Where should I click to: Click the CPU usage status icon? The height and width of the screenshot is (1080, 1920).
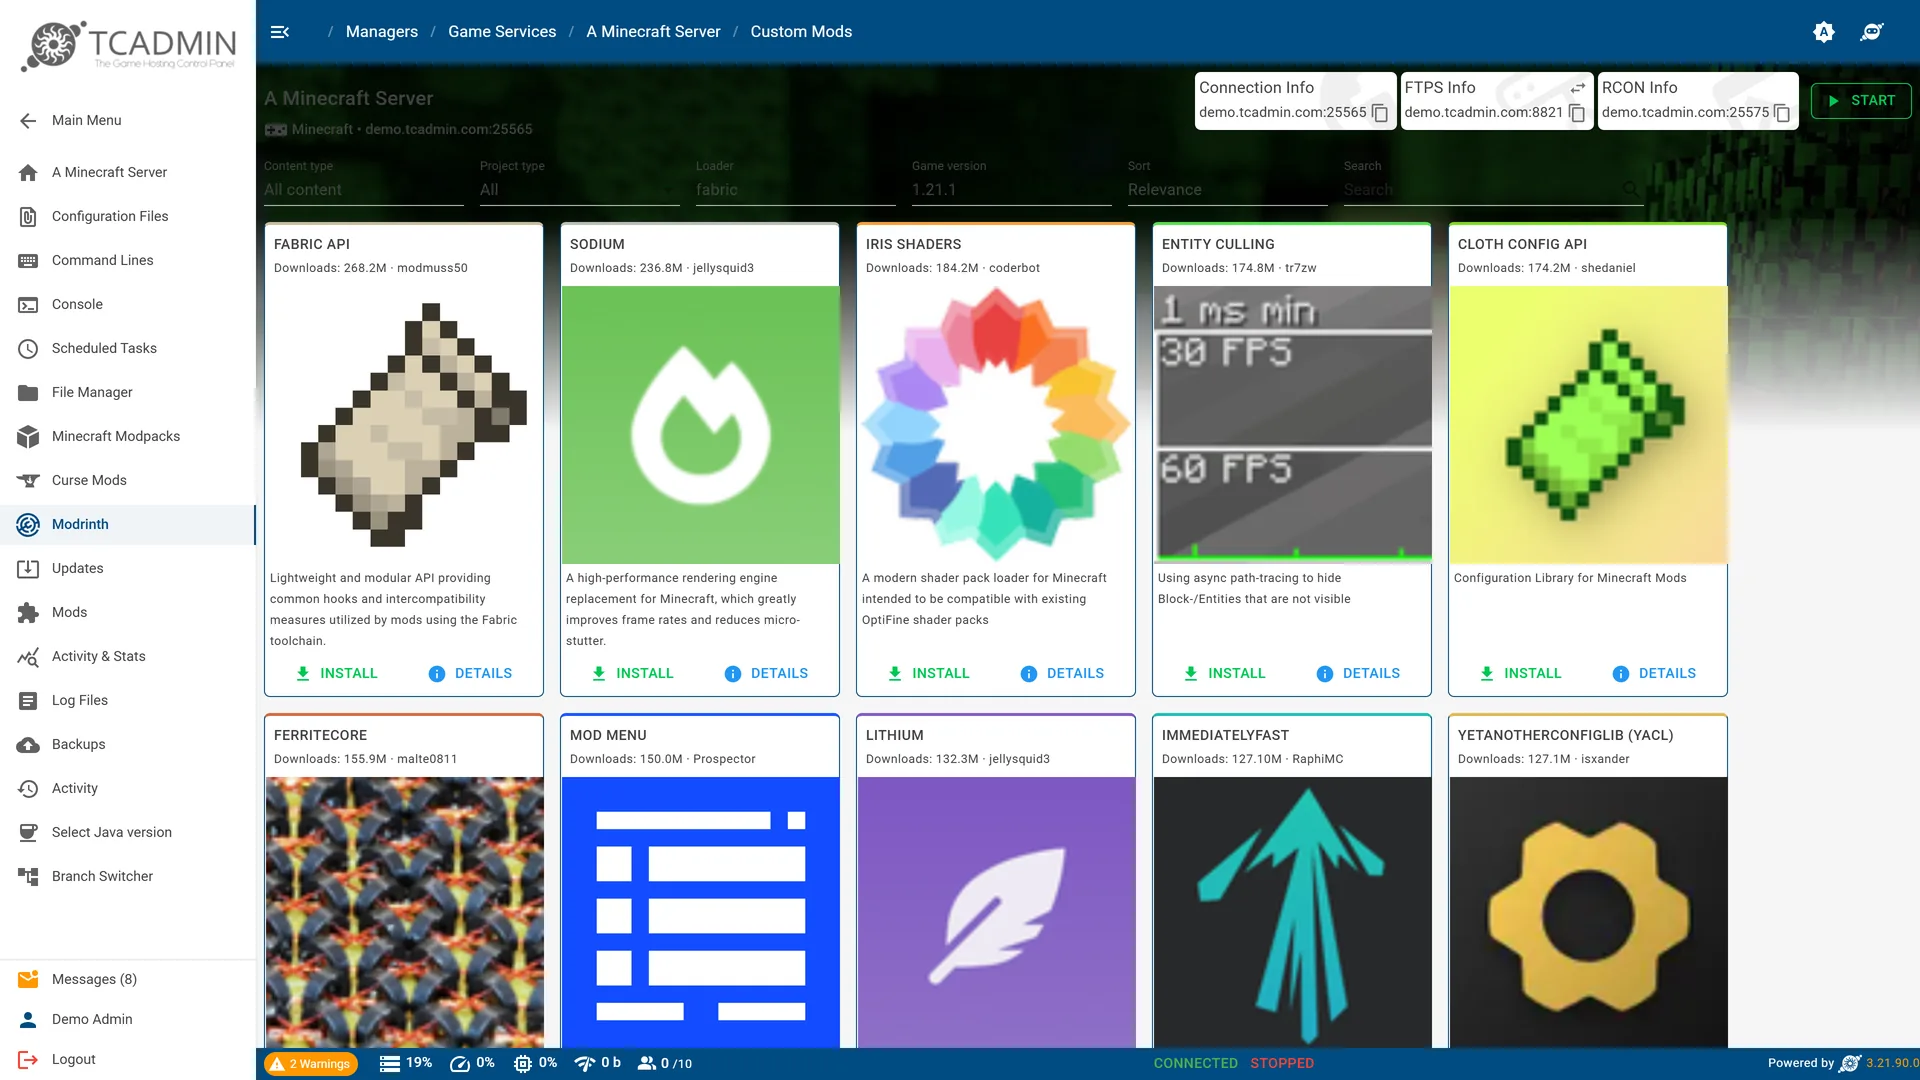(x=522, y=1063)
